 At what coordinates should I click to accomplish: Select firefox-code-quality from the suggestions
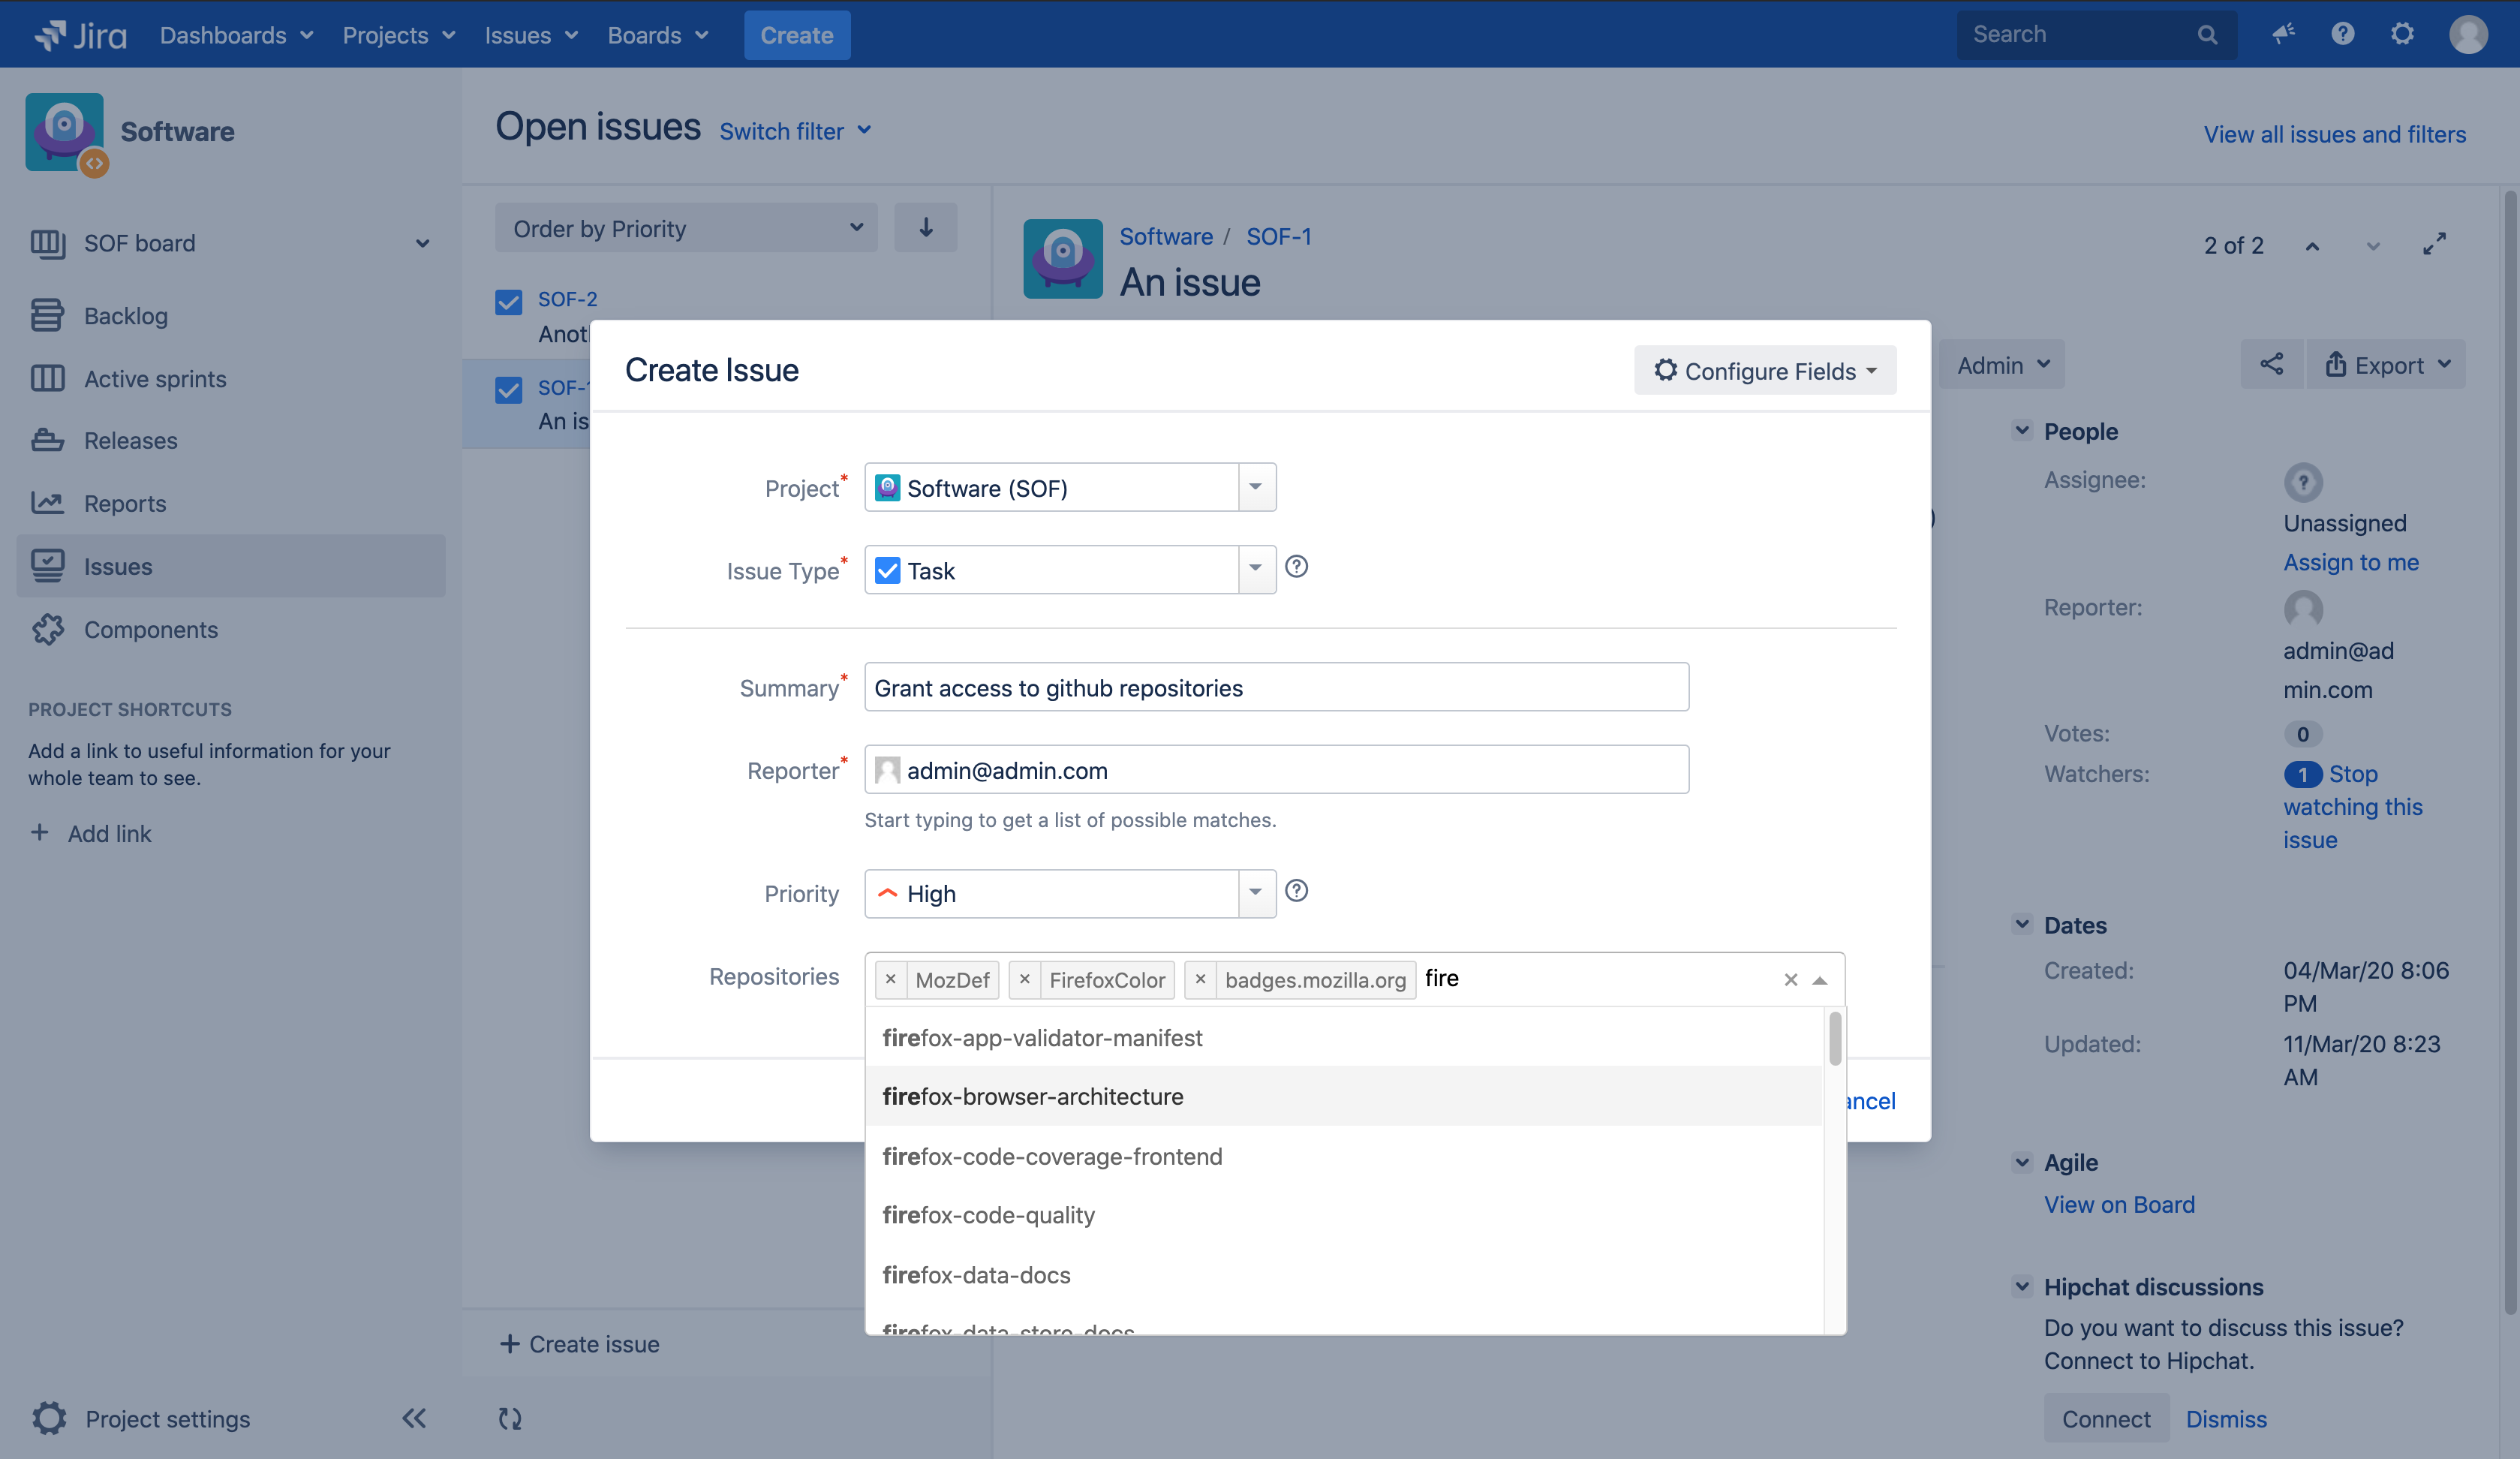[x=988, y=1214]
